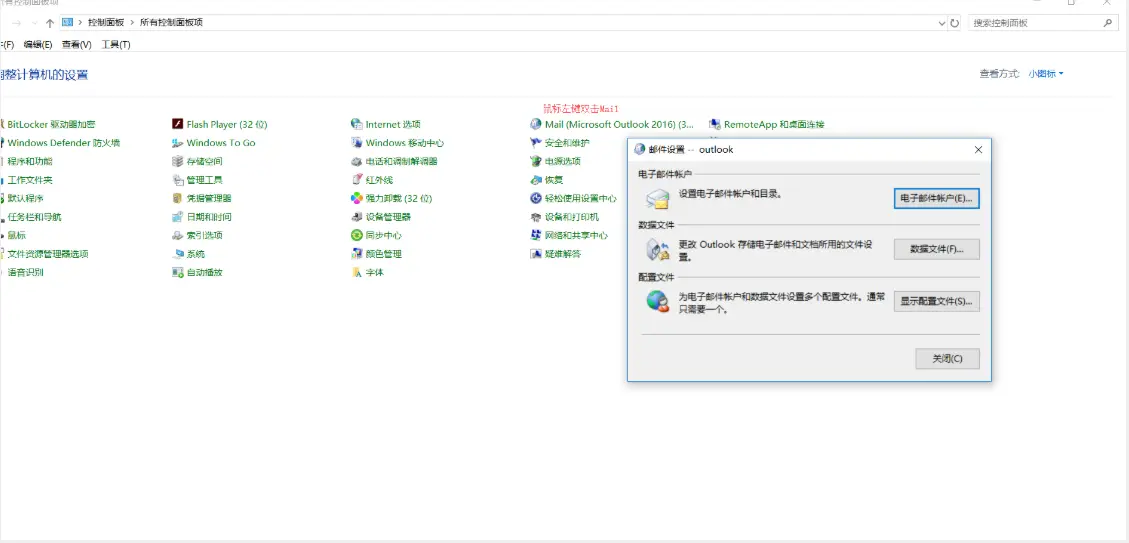
Task: Open the 电话和调制解调器 icon
Action: click(356, 161)
